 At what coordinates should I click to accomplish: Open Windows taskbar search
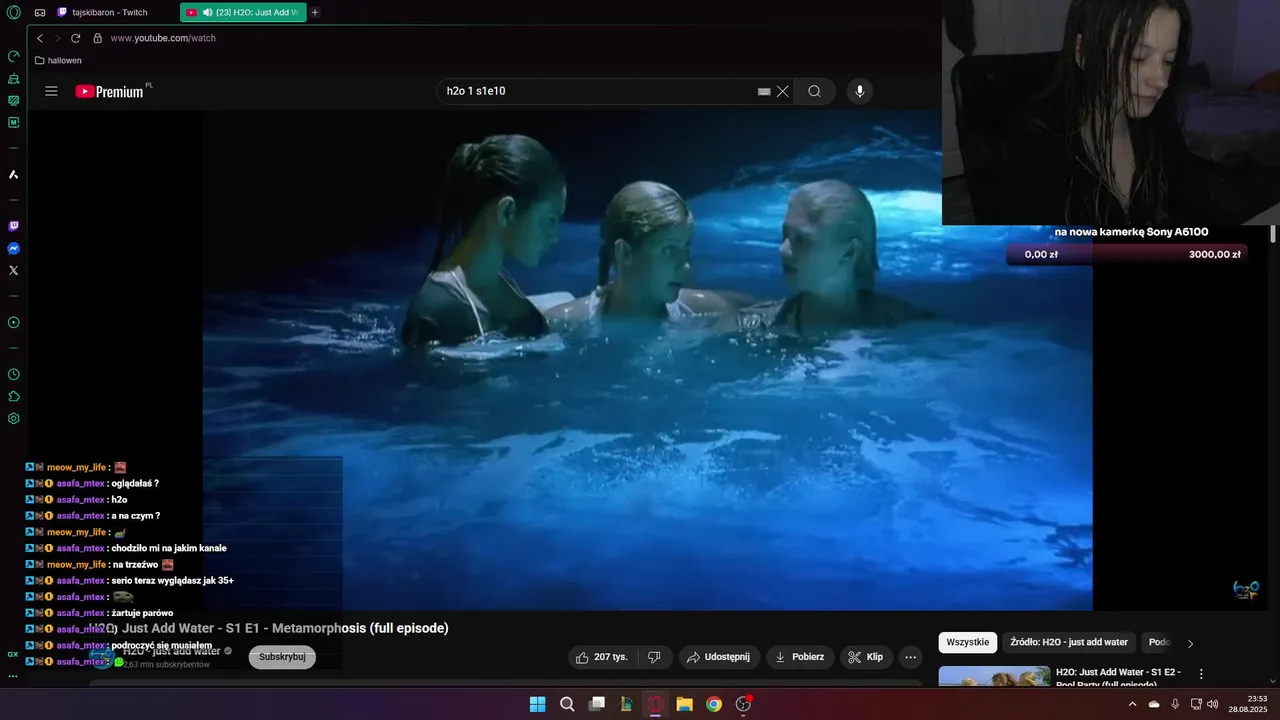coord(567,704)
